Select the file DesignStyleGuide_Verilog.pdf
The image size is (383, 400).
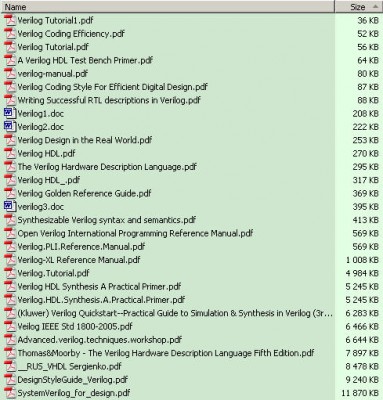click(73, 380)
